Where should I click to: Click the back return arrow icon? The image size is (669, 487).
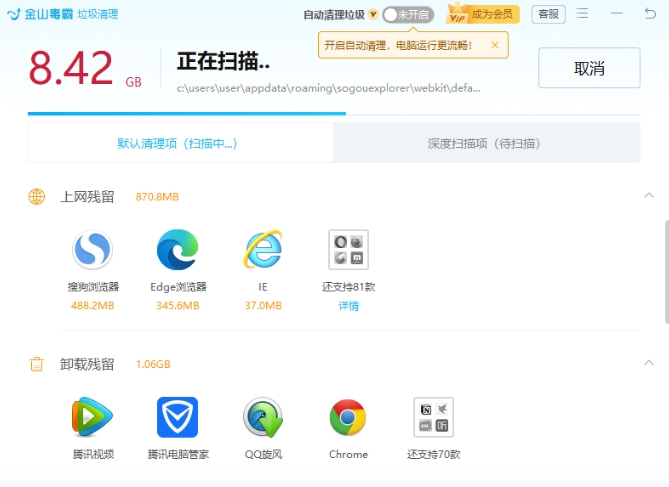click(650, 14)
